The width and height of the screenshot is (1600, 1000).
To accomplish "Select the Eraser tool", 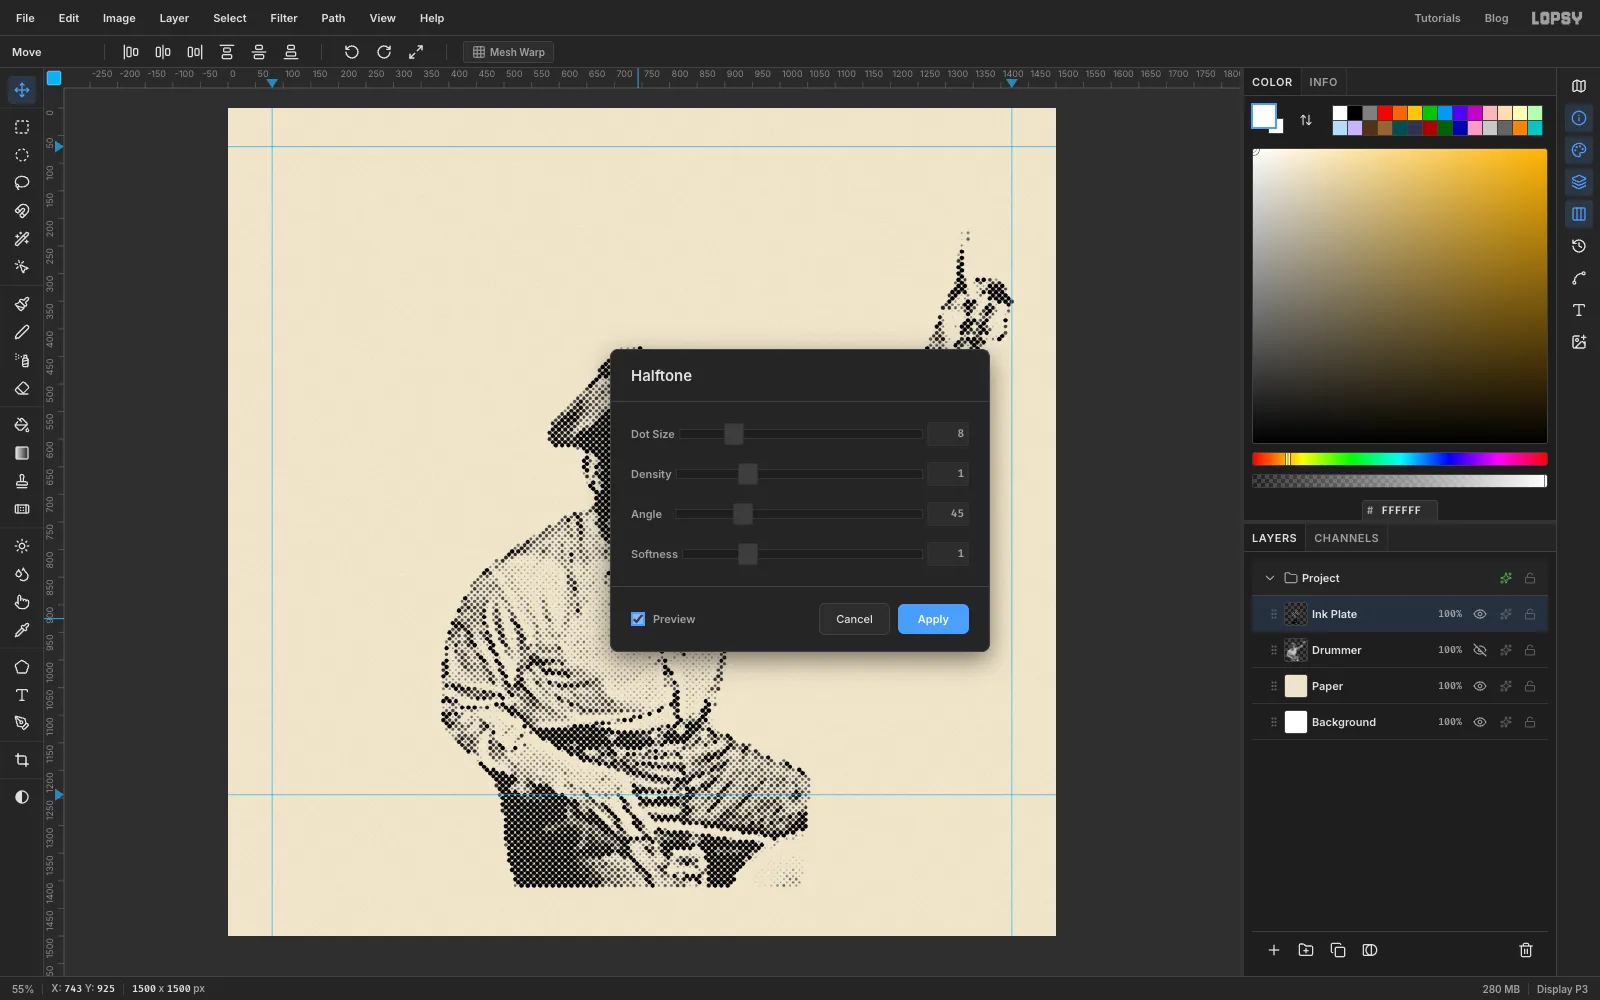I will [x=21, y=389].
